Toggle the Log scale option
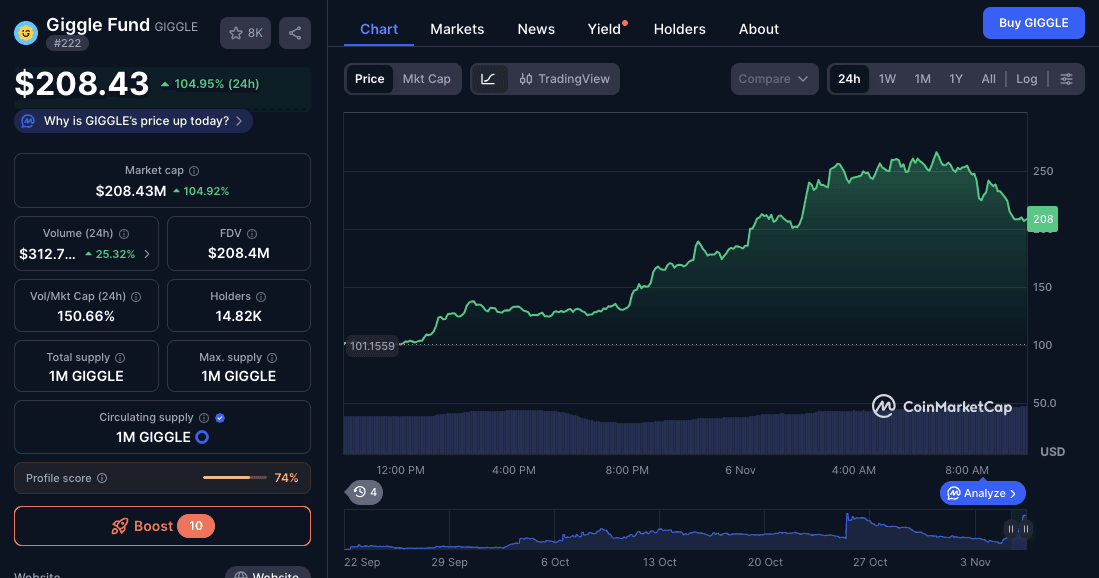Viewport: 1099px width, 578px height. [x=1026, y=79]
